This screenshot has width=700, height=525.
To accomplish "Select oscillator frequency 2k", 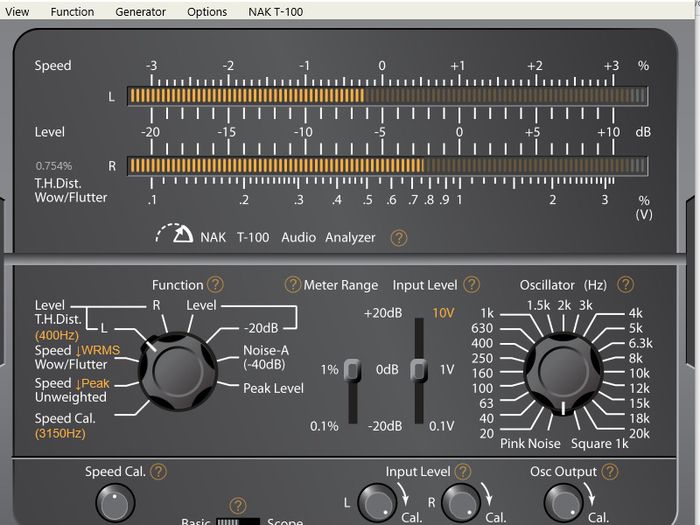I will pos(564,305).
